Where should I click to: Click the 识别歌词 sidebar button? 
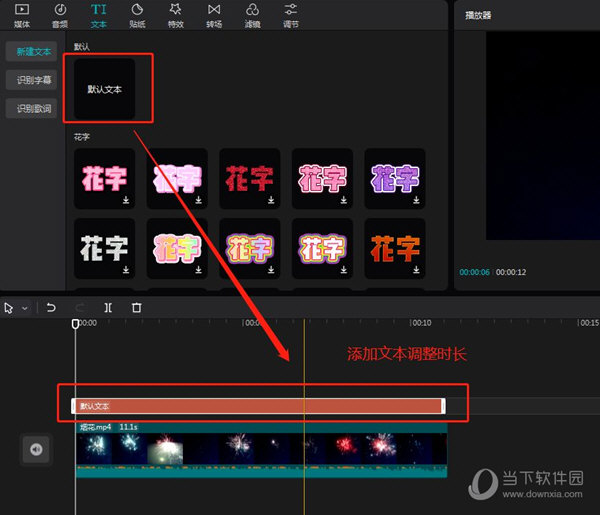click(32, 109)
